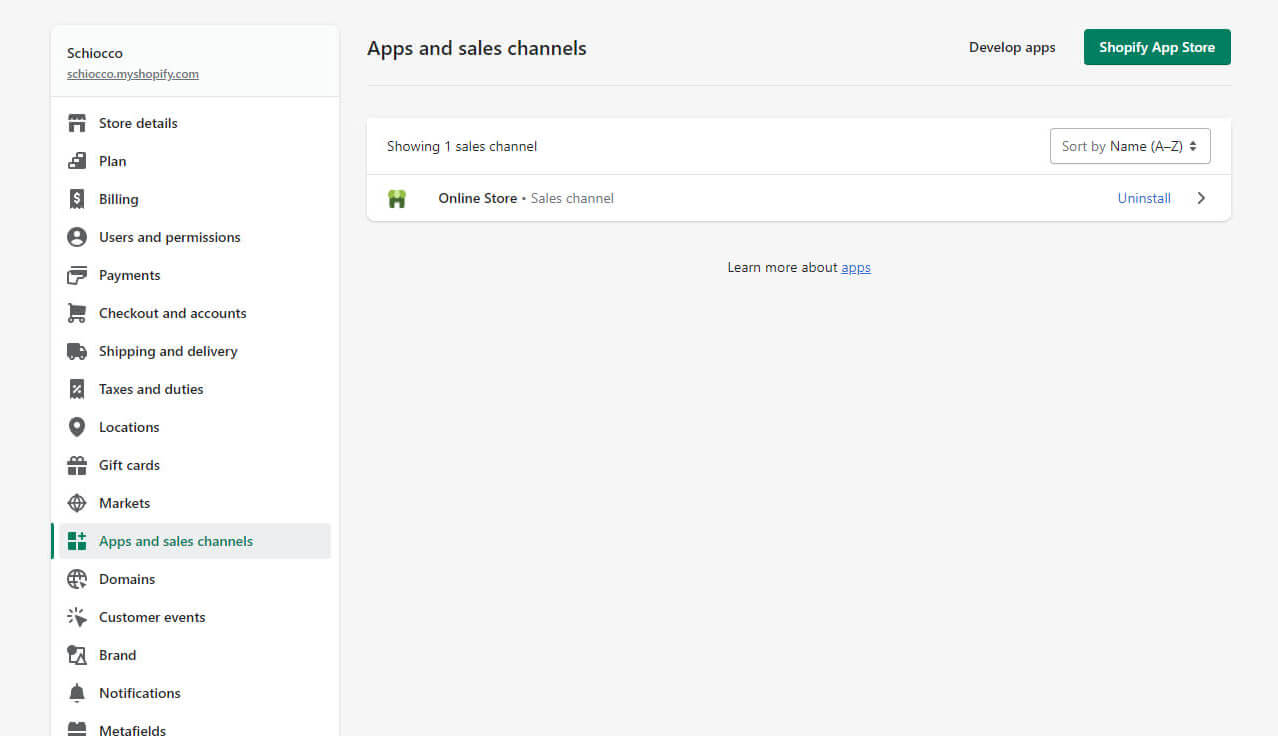1278x736 pixels.
Task: Go to Taxes and duties settings
Action: pyautogui.click(x=151, y=389)
